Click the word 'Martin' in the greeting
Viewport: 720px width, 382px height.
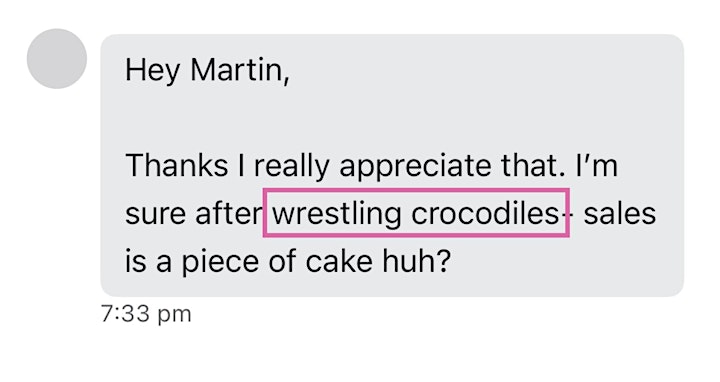point(236,70)
